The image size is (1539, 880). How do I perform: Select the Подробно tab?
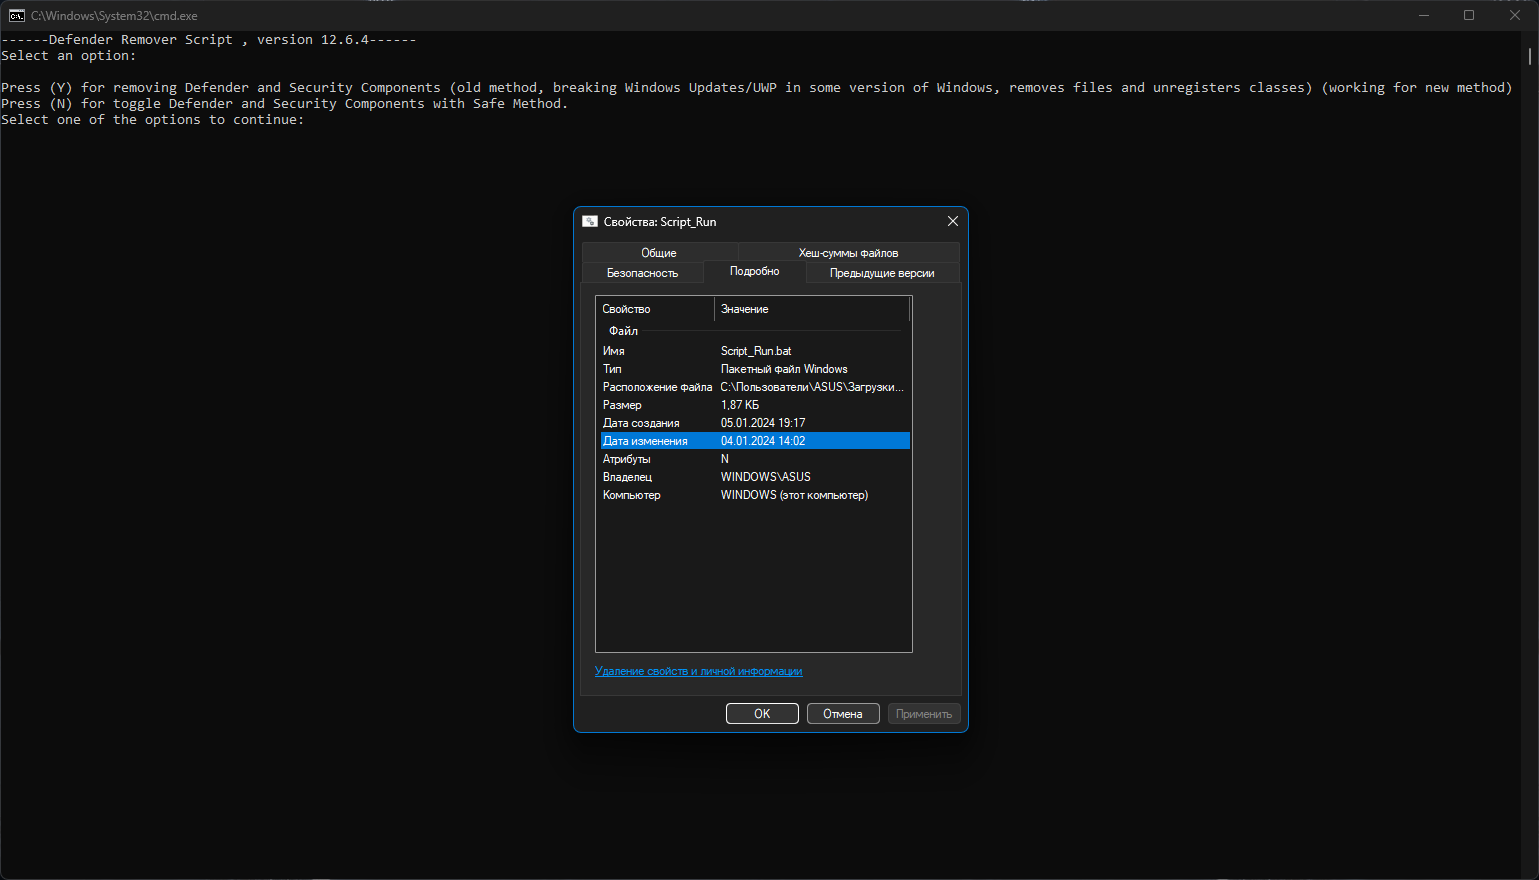click(x=754, y=271)
